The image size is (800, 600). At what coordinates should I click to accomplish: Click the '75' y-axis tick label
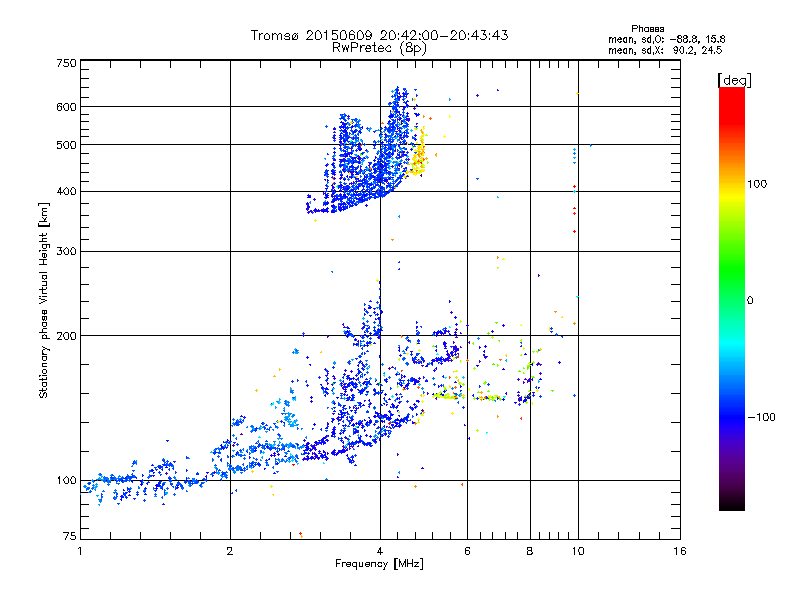[70, 536]
